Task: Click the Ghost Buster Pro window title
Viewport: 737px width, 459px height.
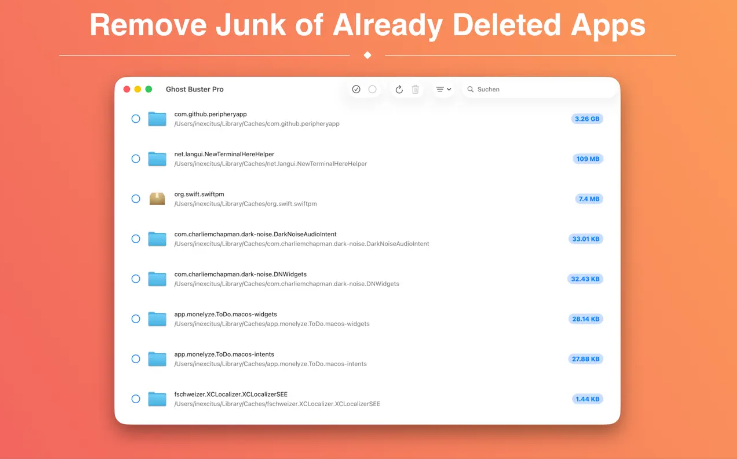Action: (x=195, y=89)
